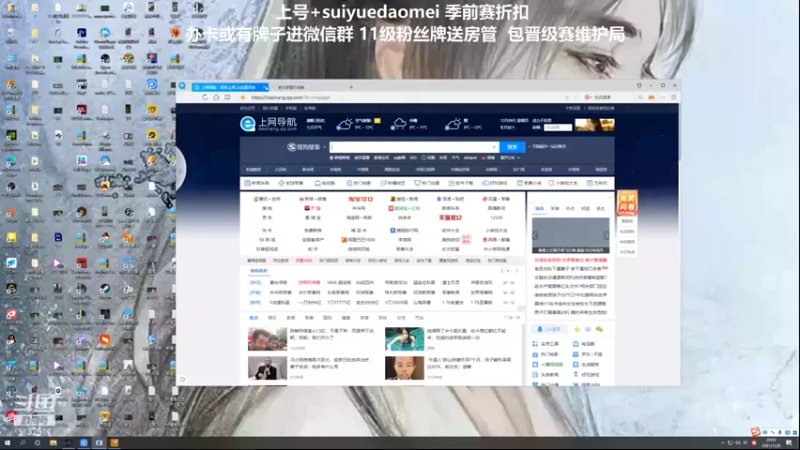Click the header advertisement thumbnail at top right
Image resolution: width=800 pixels, height=450 pixels.
[x=594, y=124]
